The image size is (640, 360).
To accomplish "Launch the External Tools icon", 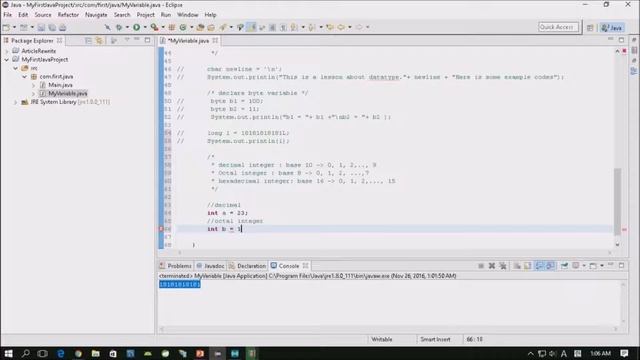I will click(154, 27).
